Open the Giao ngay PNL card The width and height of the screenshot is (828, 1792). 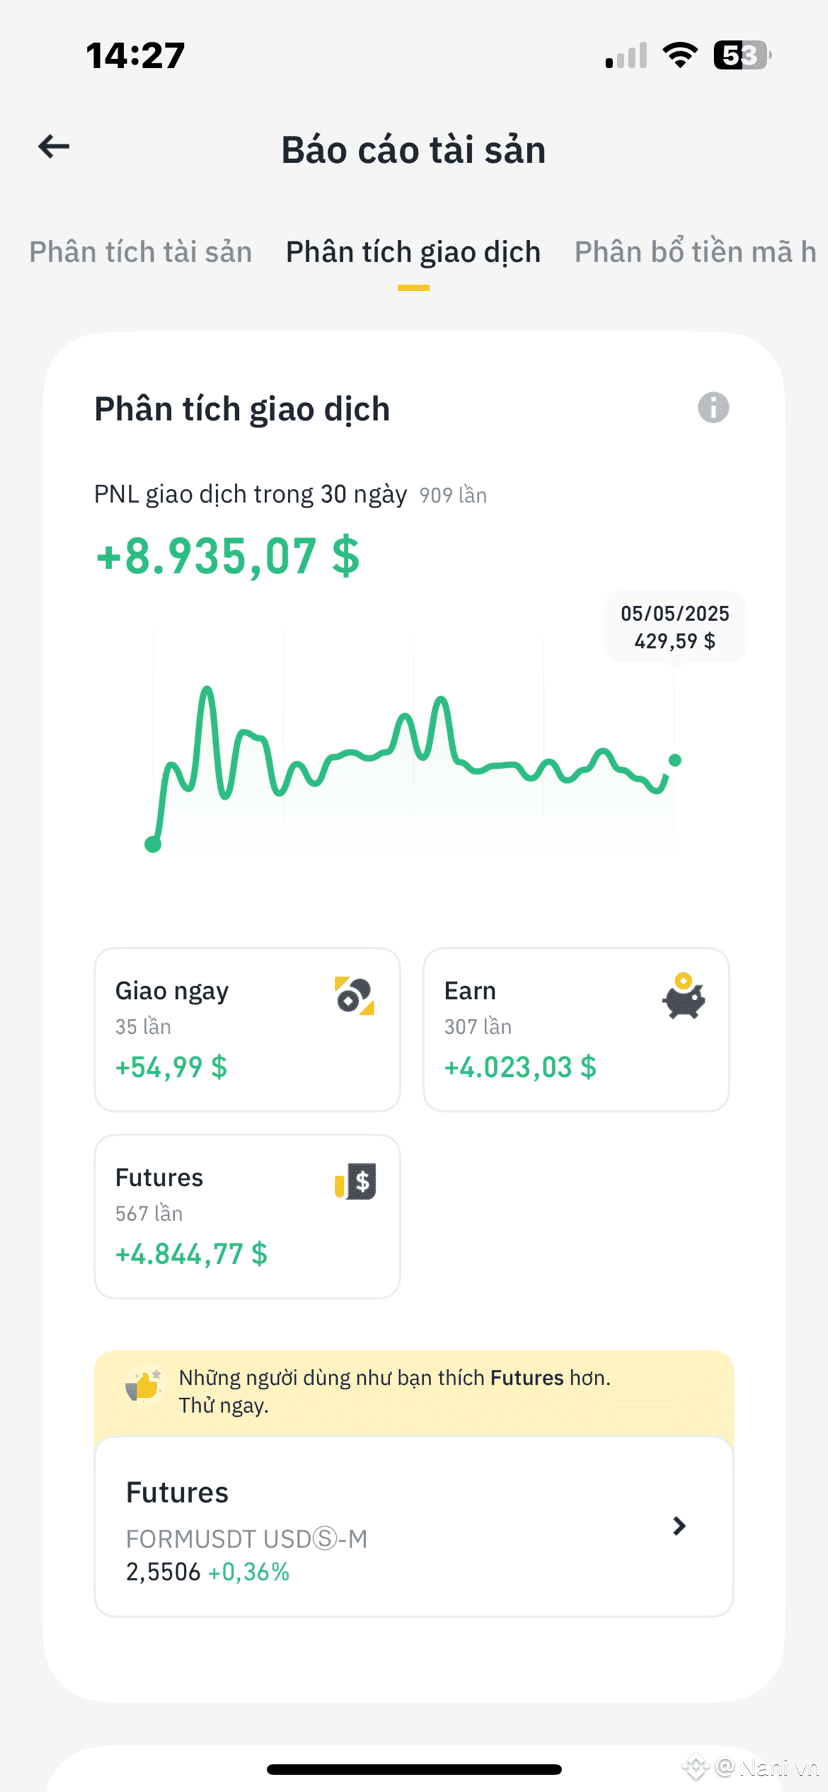247,1029
